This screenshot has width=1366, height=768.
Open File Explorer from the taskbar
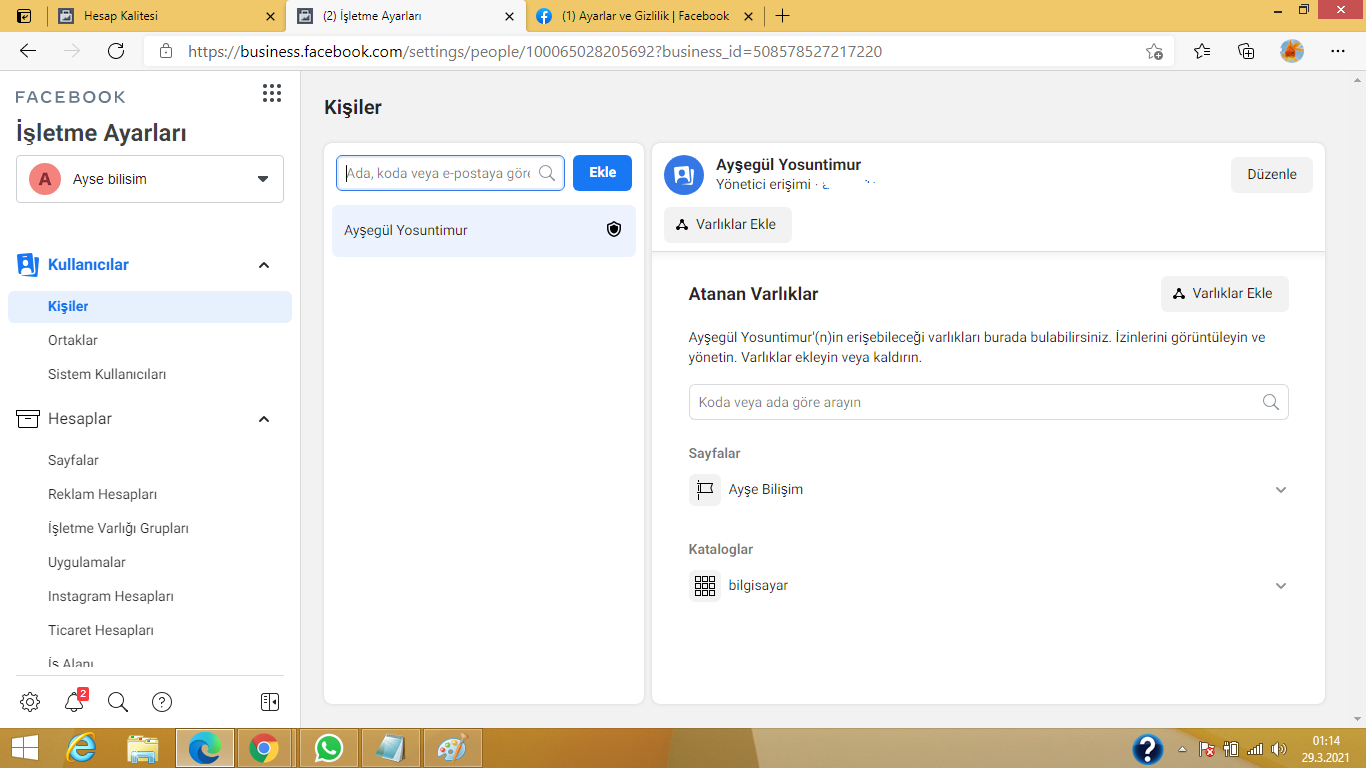click(x=143, y=748)
